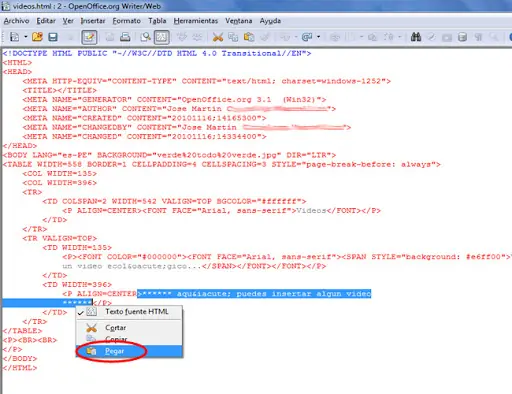Click the Redo toolbar icon
The image size is (512, 394).
pyautogui.click(x=306, y=37)
